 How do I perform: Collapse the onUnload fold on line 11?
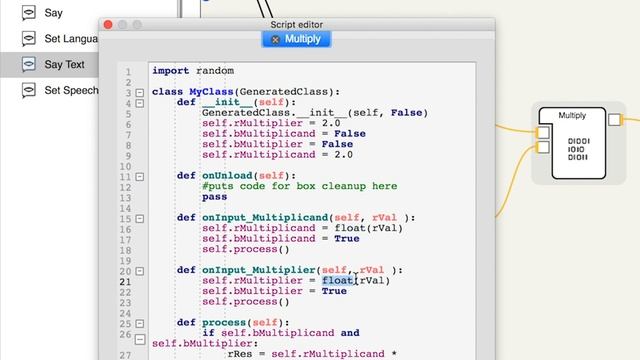pos(140,177)
